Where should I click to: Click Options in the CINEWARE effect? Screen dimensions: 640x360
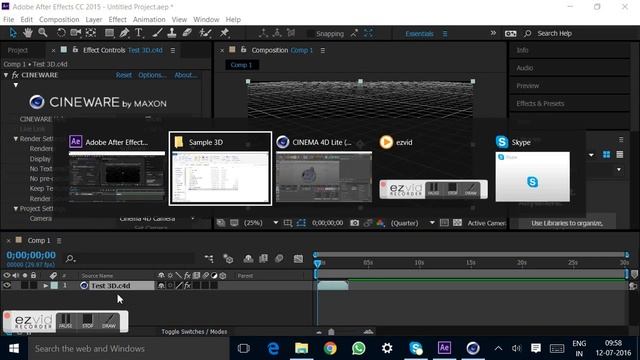[x=152, y=75]
